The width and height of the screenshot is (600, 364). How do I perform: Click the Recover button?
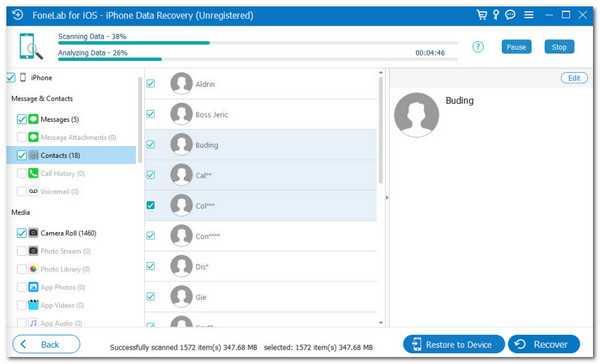pyautogui.click(x=544, y=344)
